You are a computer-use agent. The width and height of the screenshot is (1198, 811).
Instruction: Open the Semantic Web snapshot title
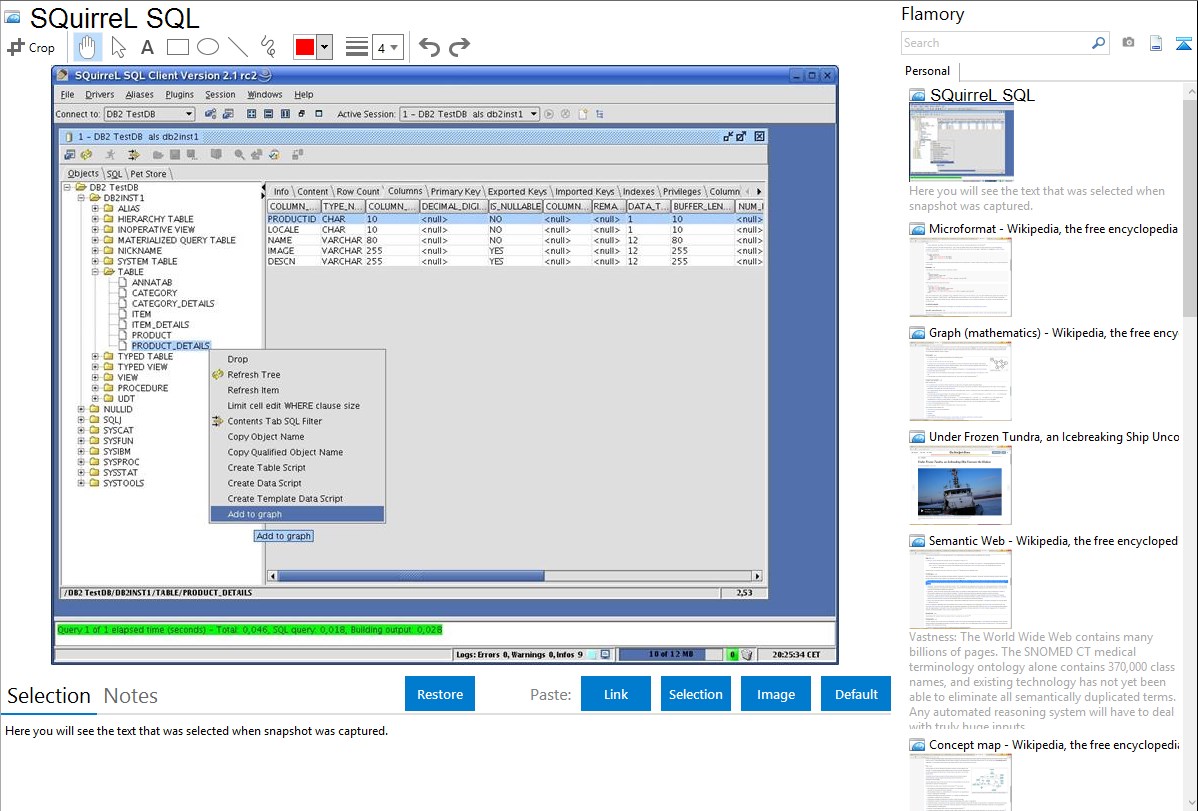1053,541
